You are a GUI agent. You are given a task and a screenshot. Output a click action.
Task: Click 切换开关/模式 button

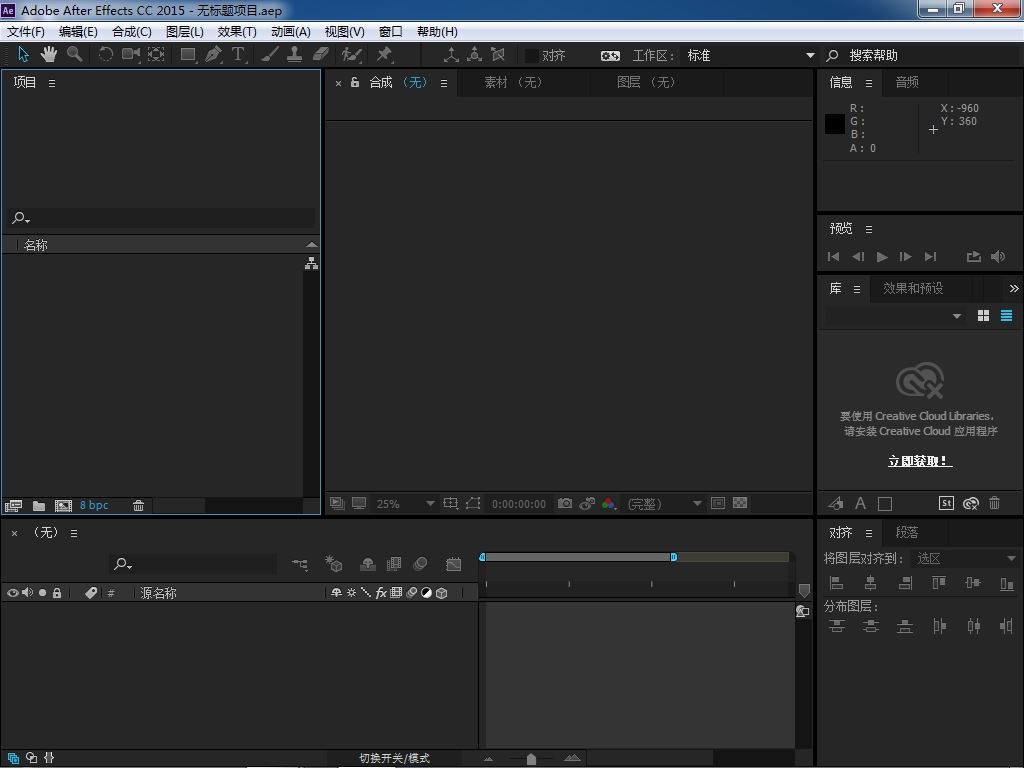pos(394,758)
